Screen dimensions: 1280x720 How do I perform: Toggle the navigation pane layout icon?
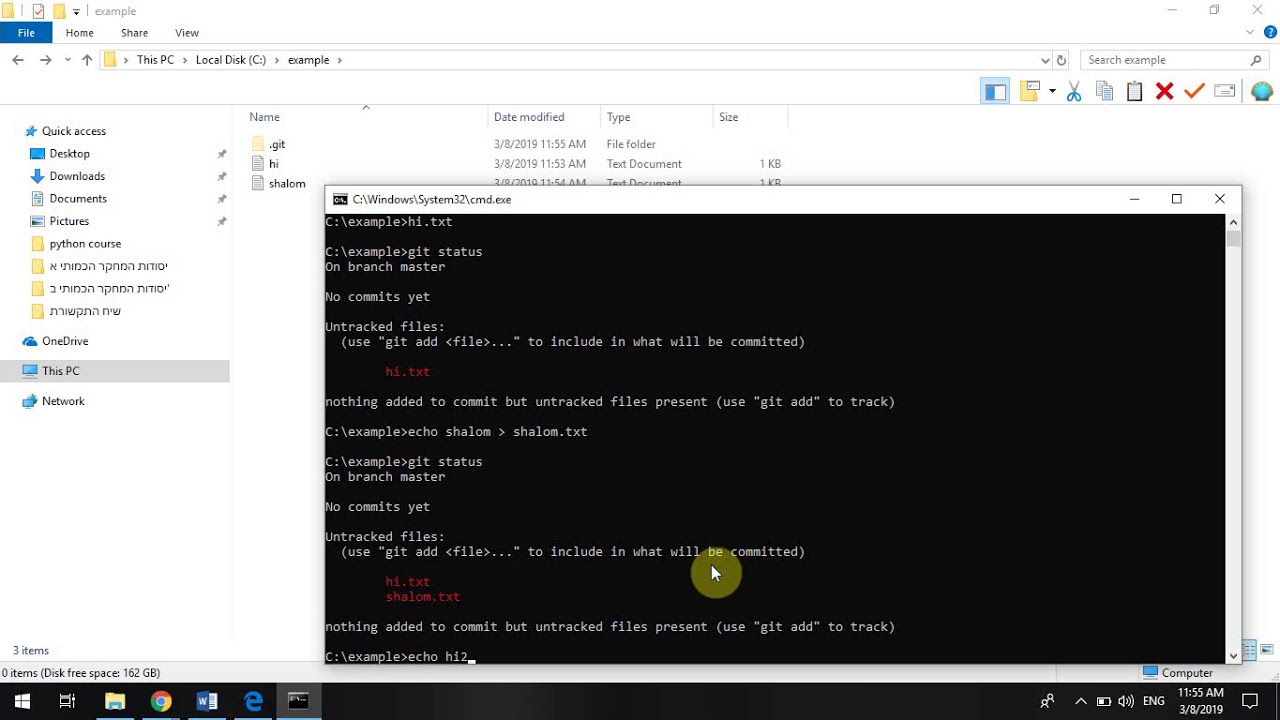pos(995,92)
